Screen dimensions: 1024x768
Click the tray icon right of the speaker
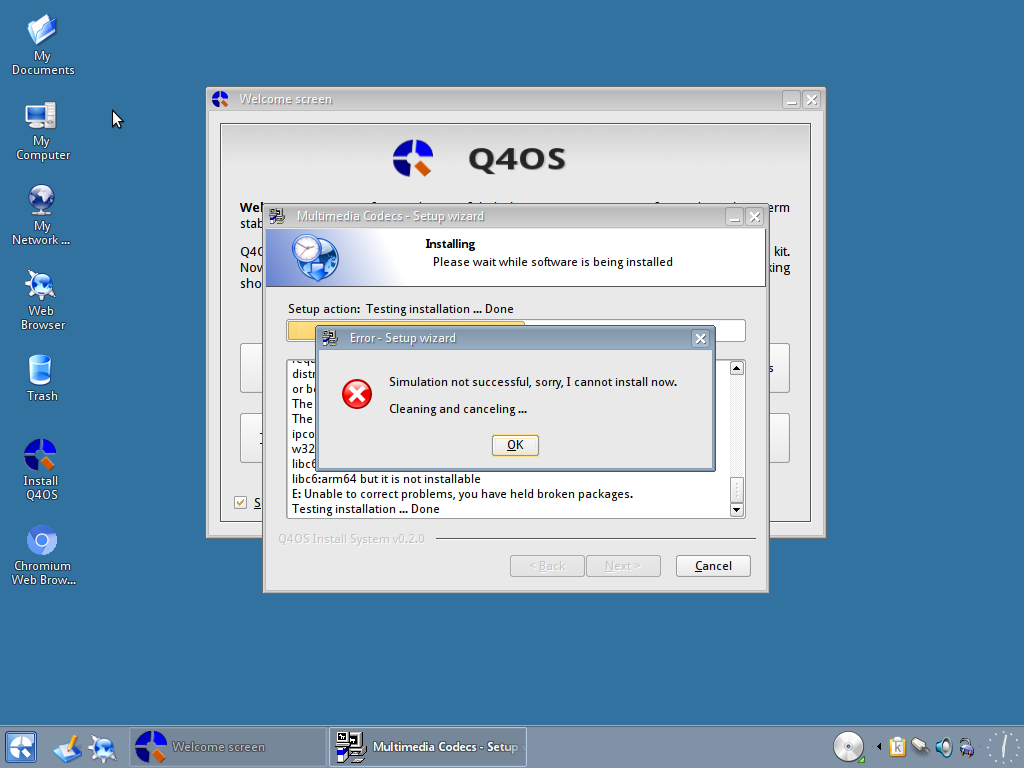click(x=967, y=746)
